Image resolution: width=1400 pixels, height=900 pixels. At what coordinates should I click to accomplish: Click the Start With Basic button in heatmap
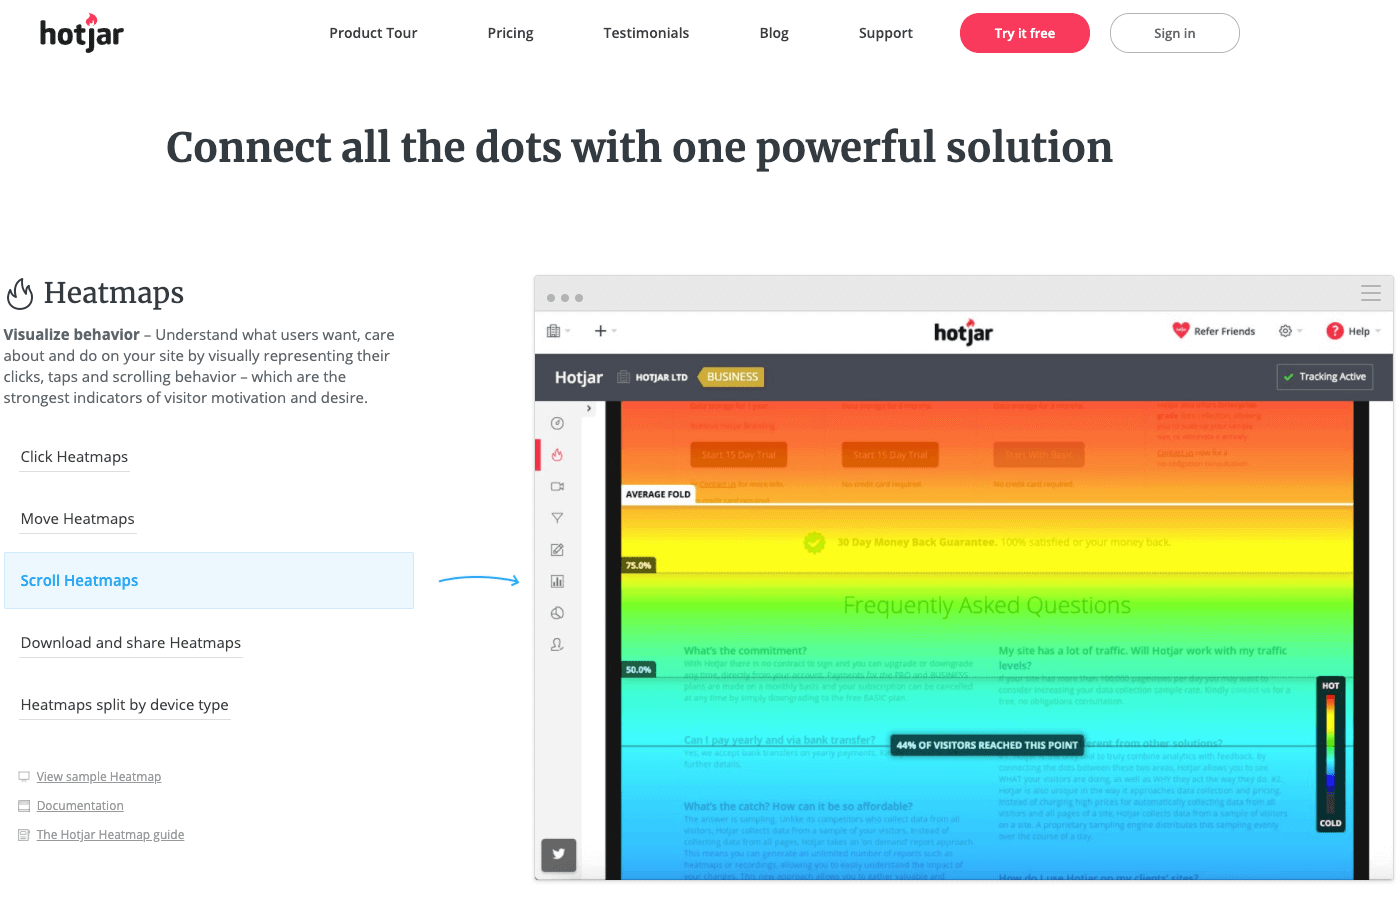coord(1039,455)
